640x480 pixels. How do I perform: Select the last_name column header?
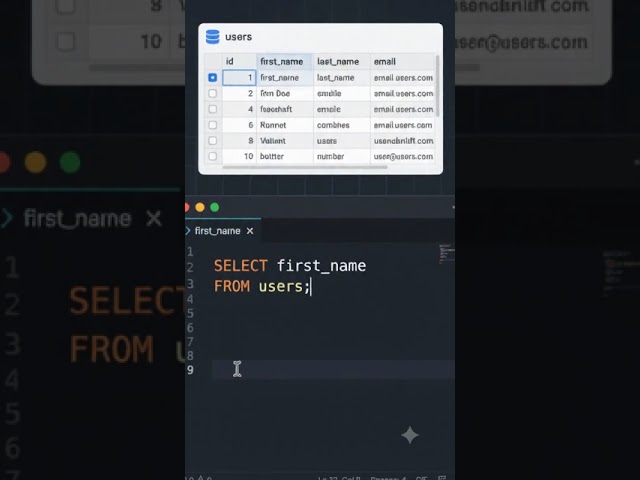[342, 61]
